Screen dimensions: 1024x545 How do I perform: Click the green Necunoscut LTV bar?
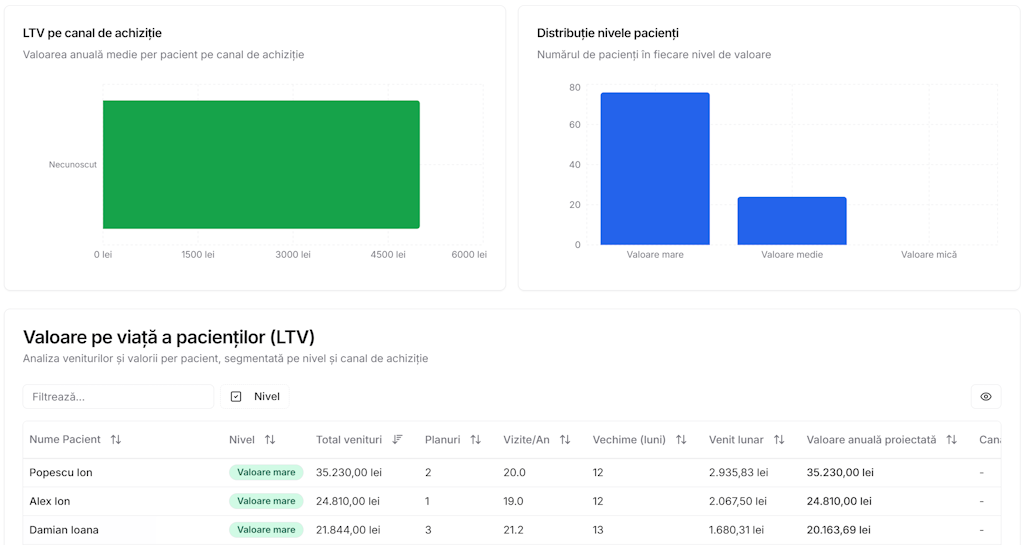click(261, 165)
